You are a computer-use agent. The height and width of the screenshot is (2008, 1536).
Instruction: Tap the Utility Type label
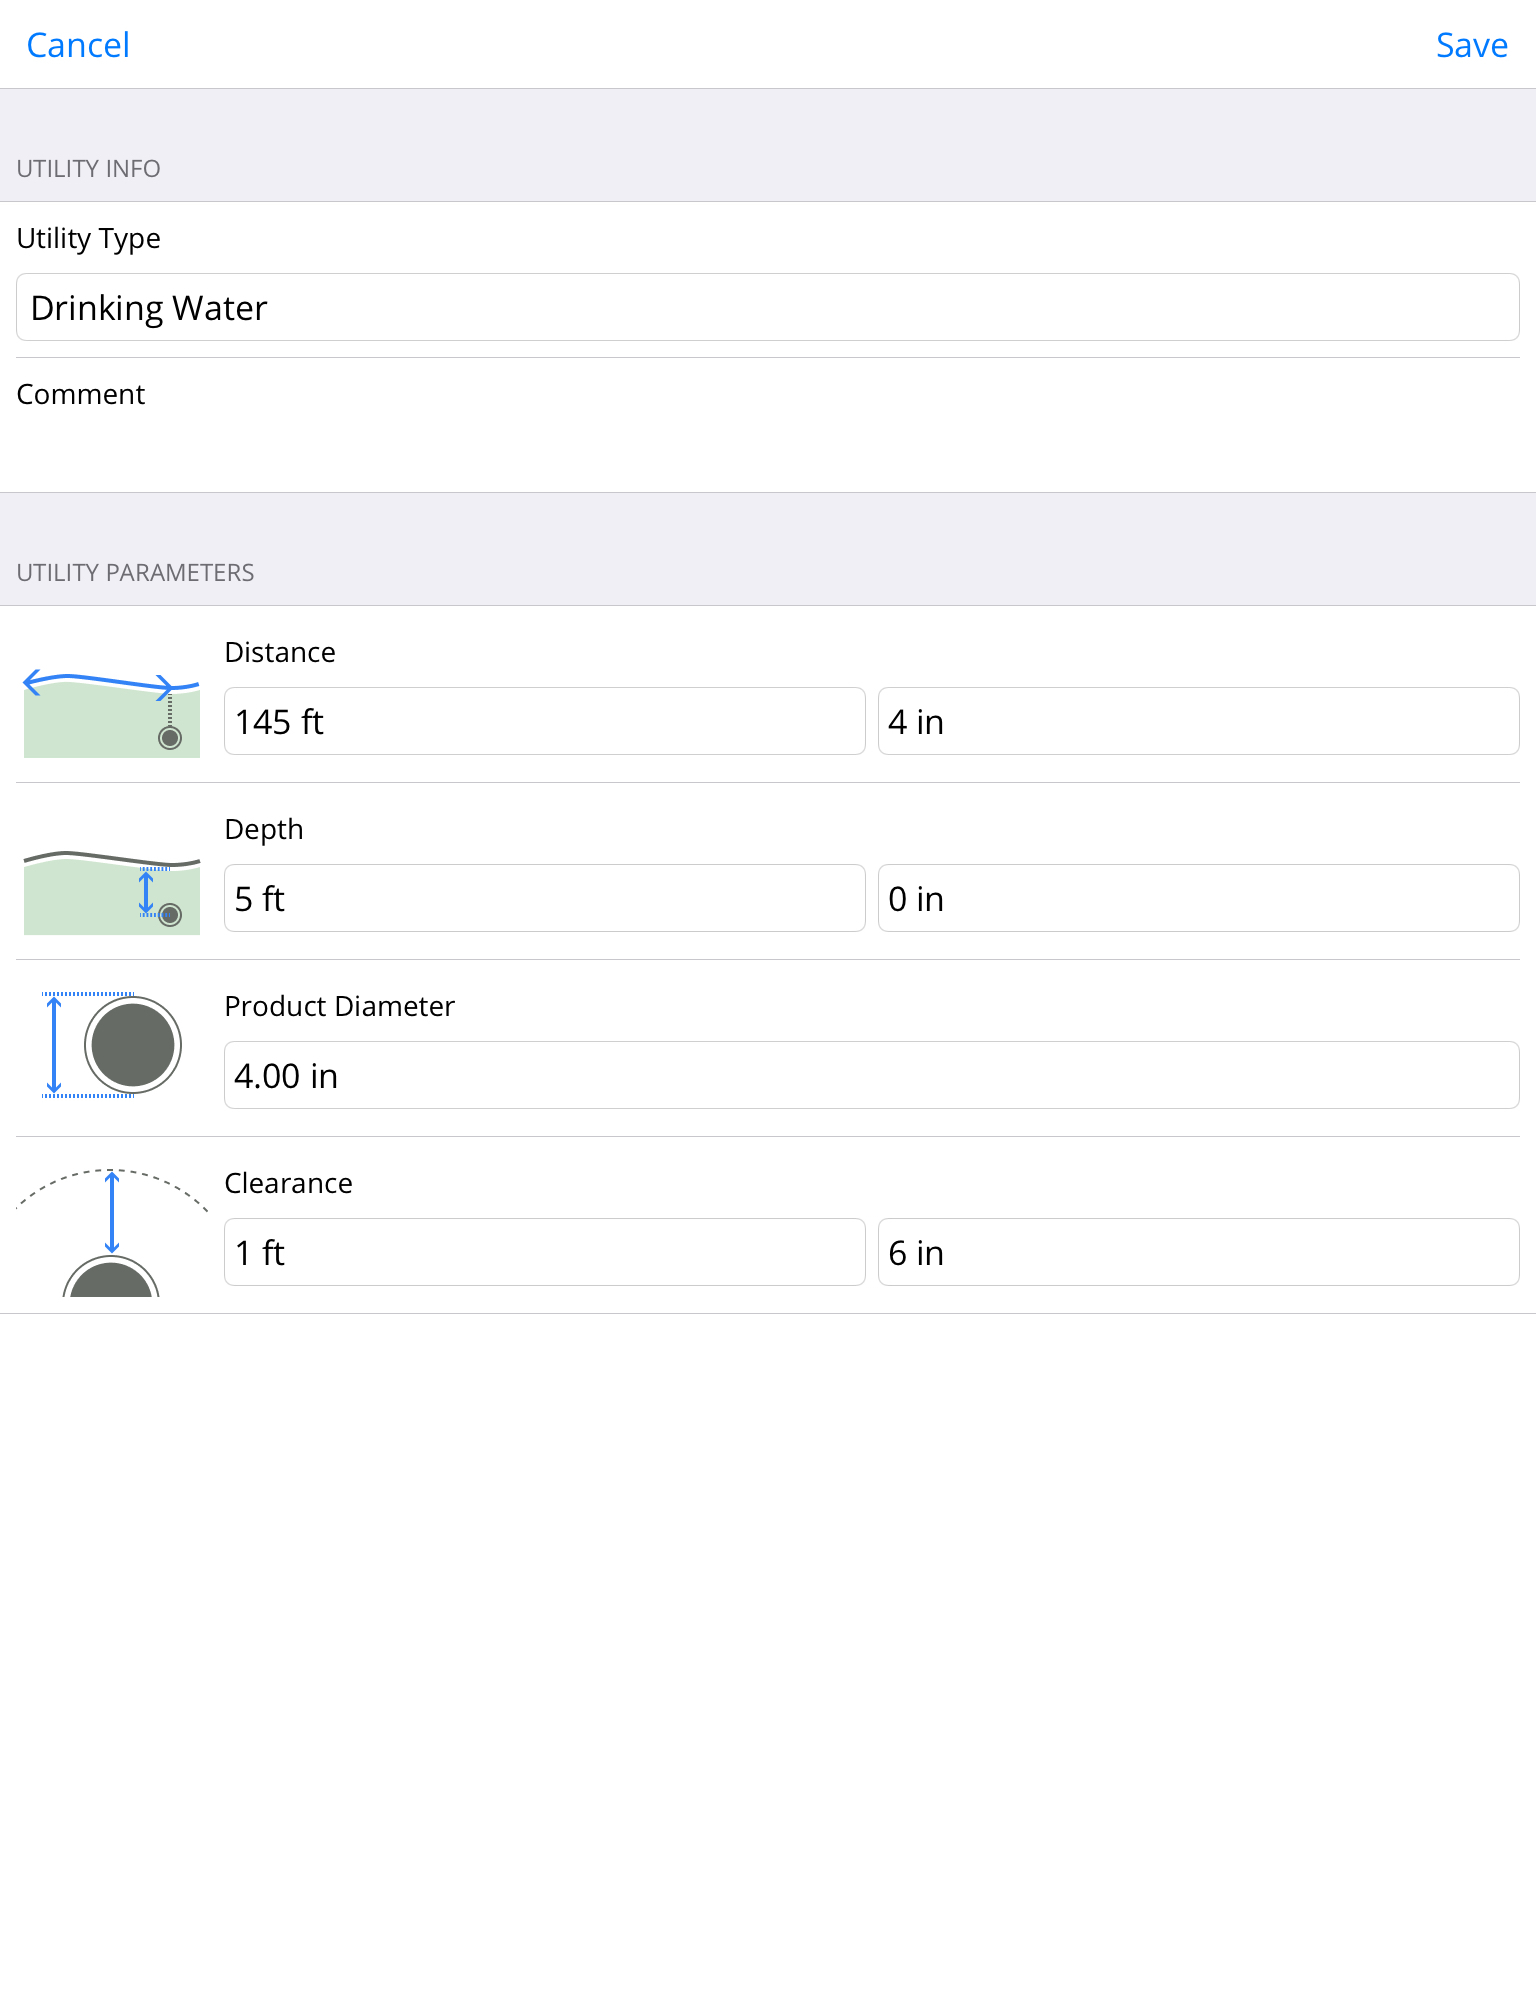(x=89, y=238)
